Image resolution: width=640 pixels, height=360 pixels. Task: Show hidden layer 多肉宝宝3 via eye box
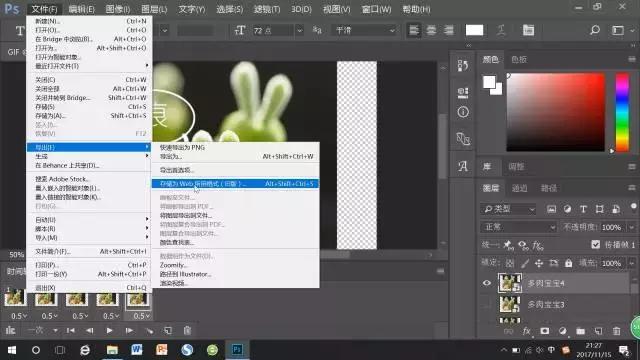[487, 304]
